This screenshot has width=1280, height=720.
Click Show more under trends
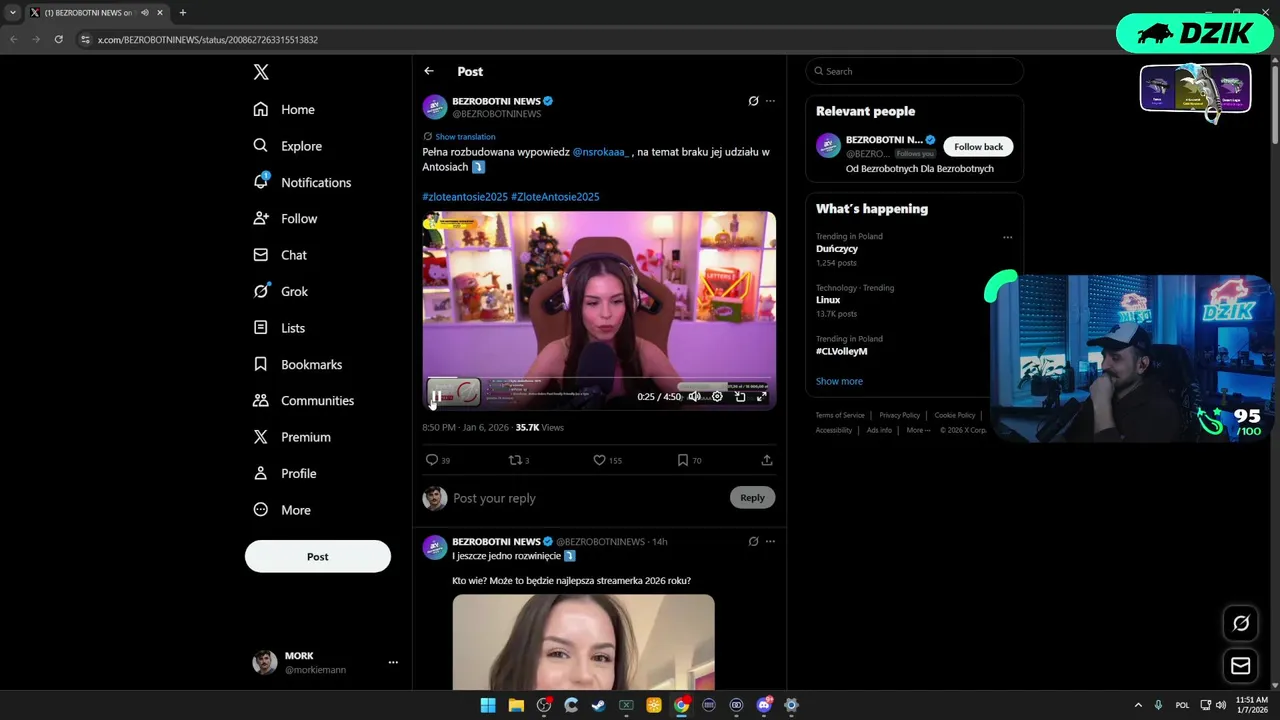pyautogui.click(x=839, y=381)
